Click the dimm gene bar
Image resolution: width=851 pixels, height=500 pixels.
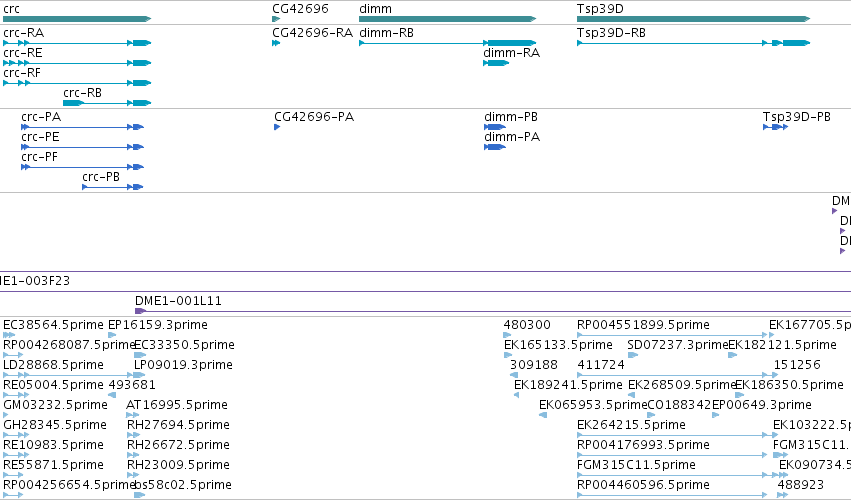click(448, 19)
